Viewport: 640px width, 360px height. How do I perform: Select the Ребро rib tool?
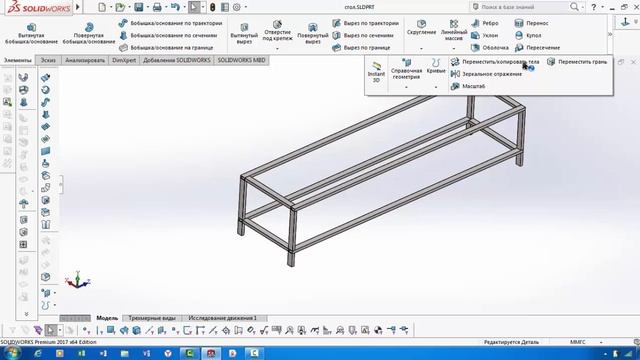484,23
